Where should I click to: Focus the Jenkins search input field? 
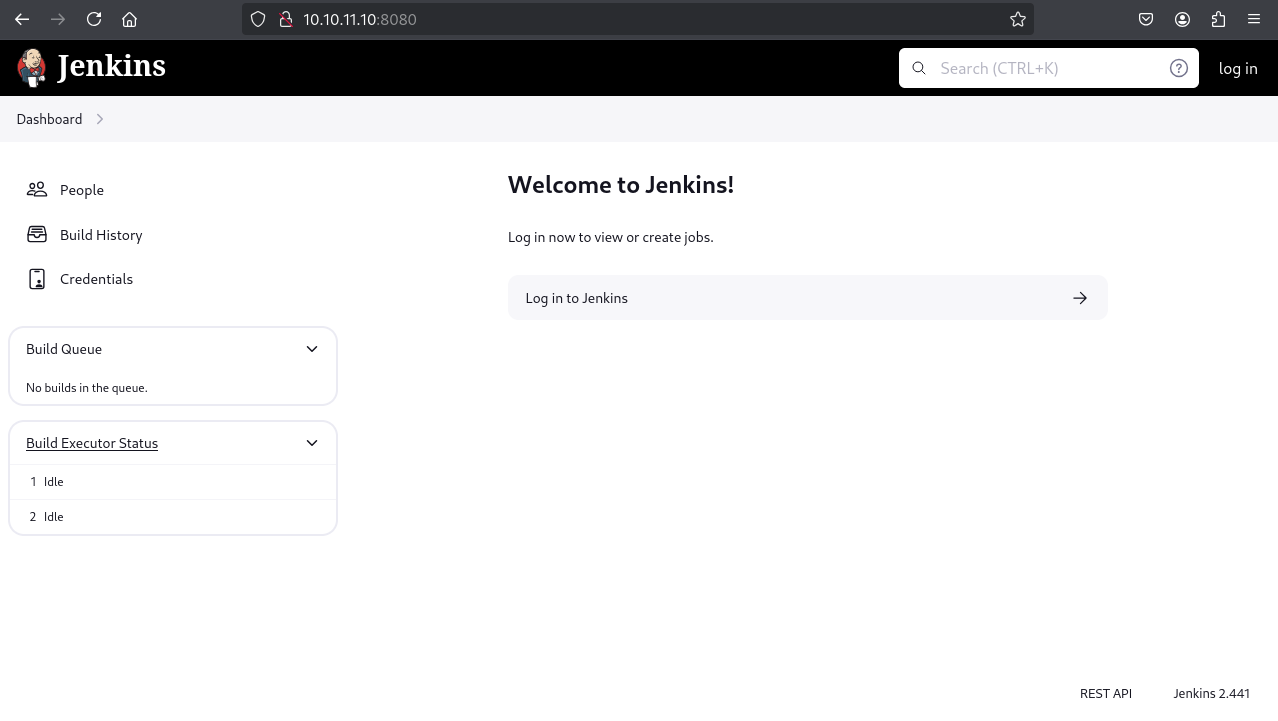pyautogui.click(x=1045, y=68)
